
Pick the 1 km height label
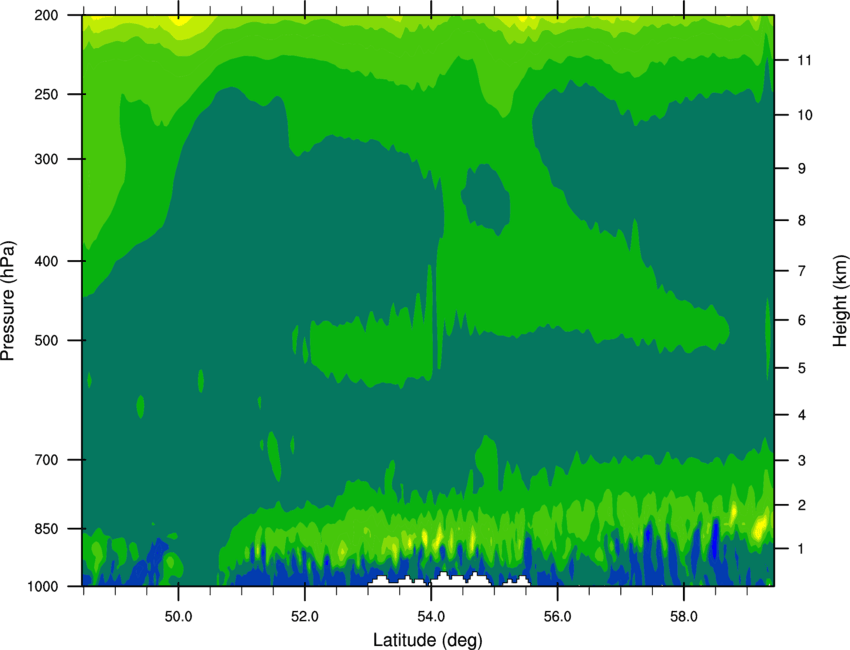pos(802,549)
